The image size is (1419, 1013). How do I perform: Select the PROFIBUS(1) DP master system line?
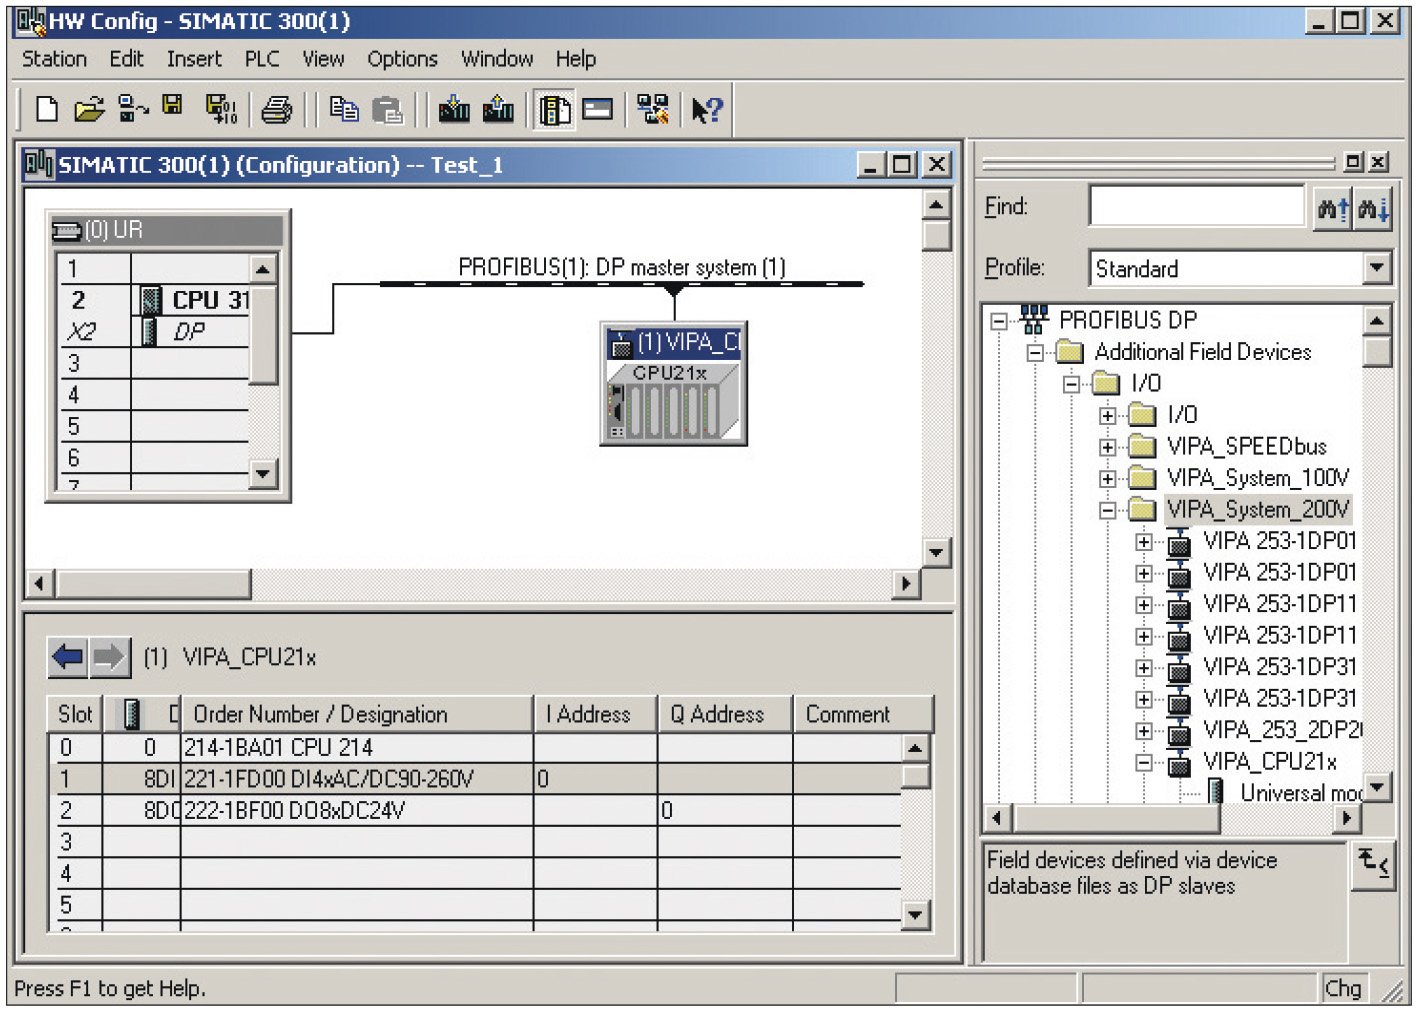pyautogui.click(x=621, y=284)
